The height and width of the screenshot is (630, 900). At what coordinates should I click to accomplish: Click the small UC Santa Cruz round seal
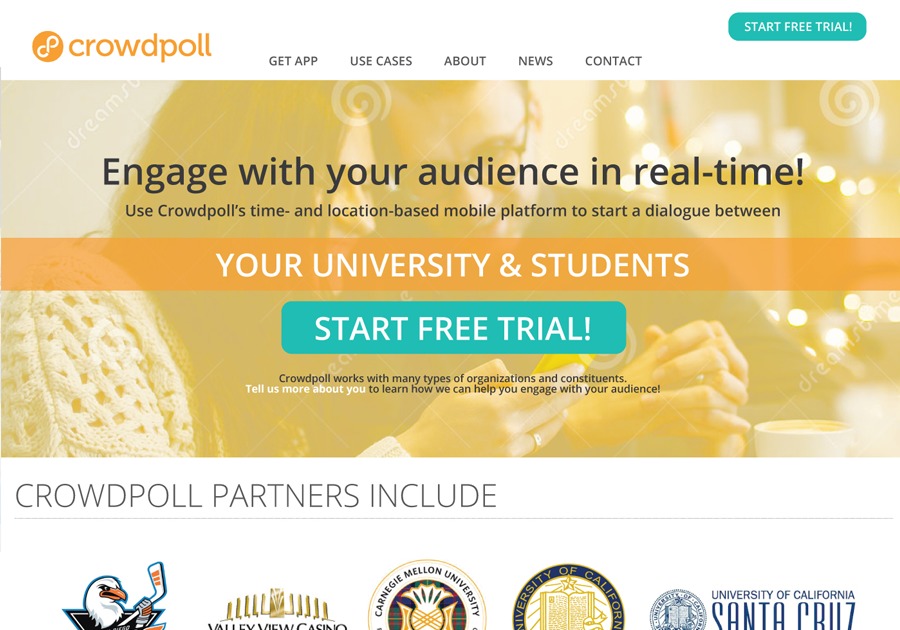pyautogui.click(x=678, y=610)
